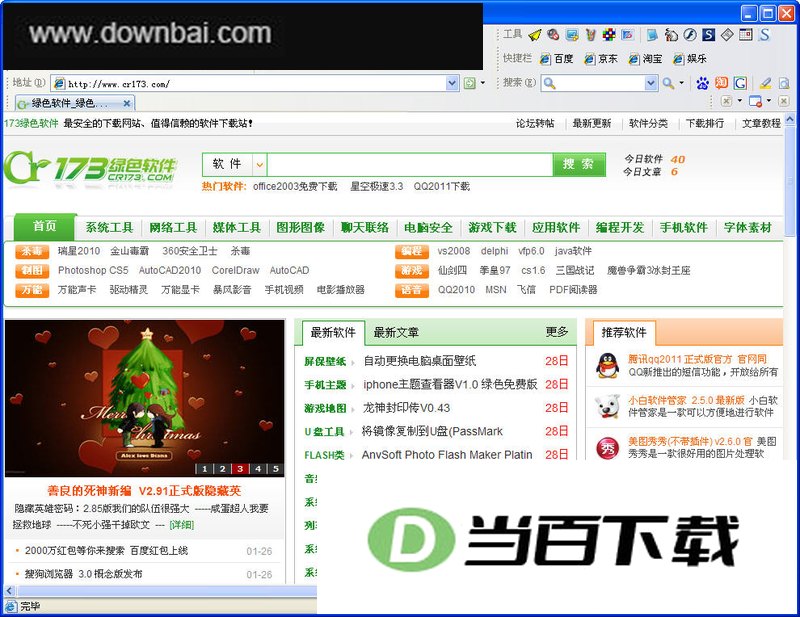Open the 娱乐 quick link

point(690,59)
